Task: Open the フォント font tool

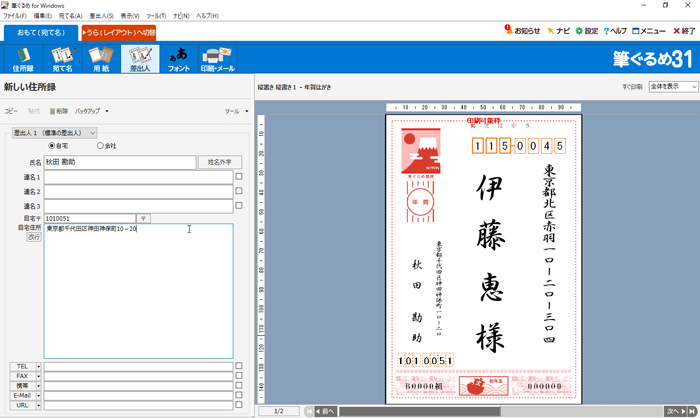Action: pos(178,59)
